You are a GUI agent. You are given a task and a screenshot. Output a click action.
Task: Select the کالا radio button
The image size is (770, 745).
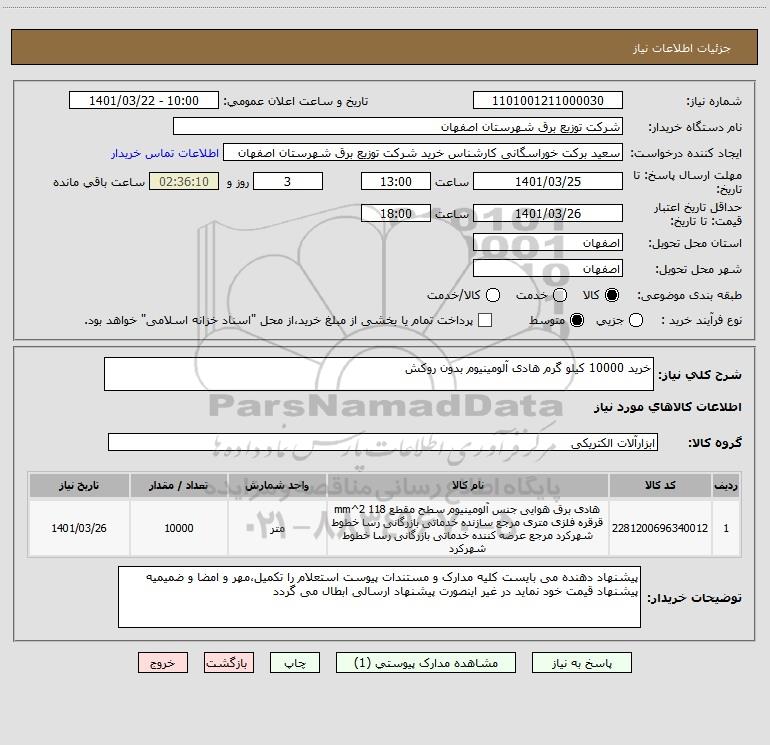coord(612,295)
